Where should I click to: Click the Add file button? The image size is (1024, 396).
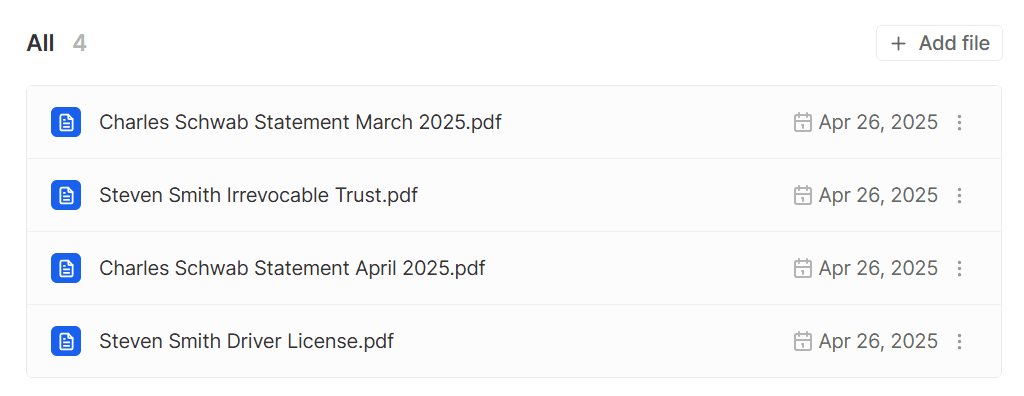(939, 43)
